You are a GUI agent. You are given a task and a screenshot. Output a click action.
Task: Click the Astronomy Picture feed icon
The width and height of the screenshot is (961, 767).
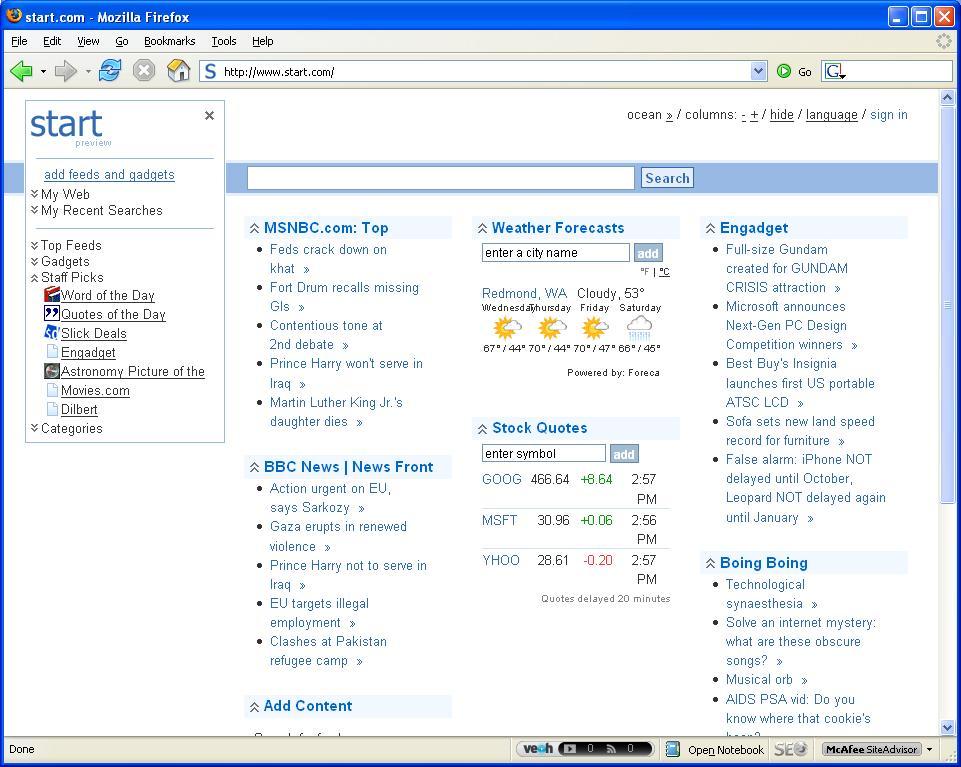tap(52, 370)
